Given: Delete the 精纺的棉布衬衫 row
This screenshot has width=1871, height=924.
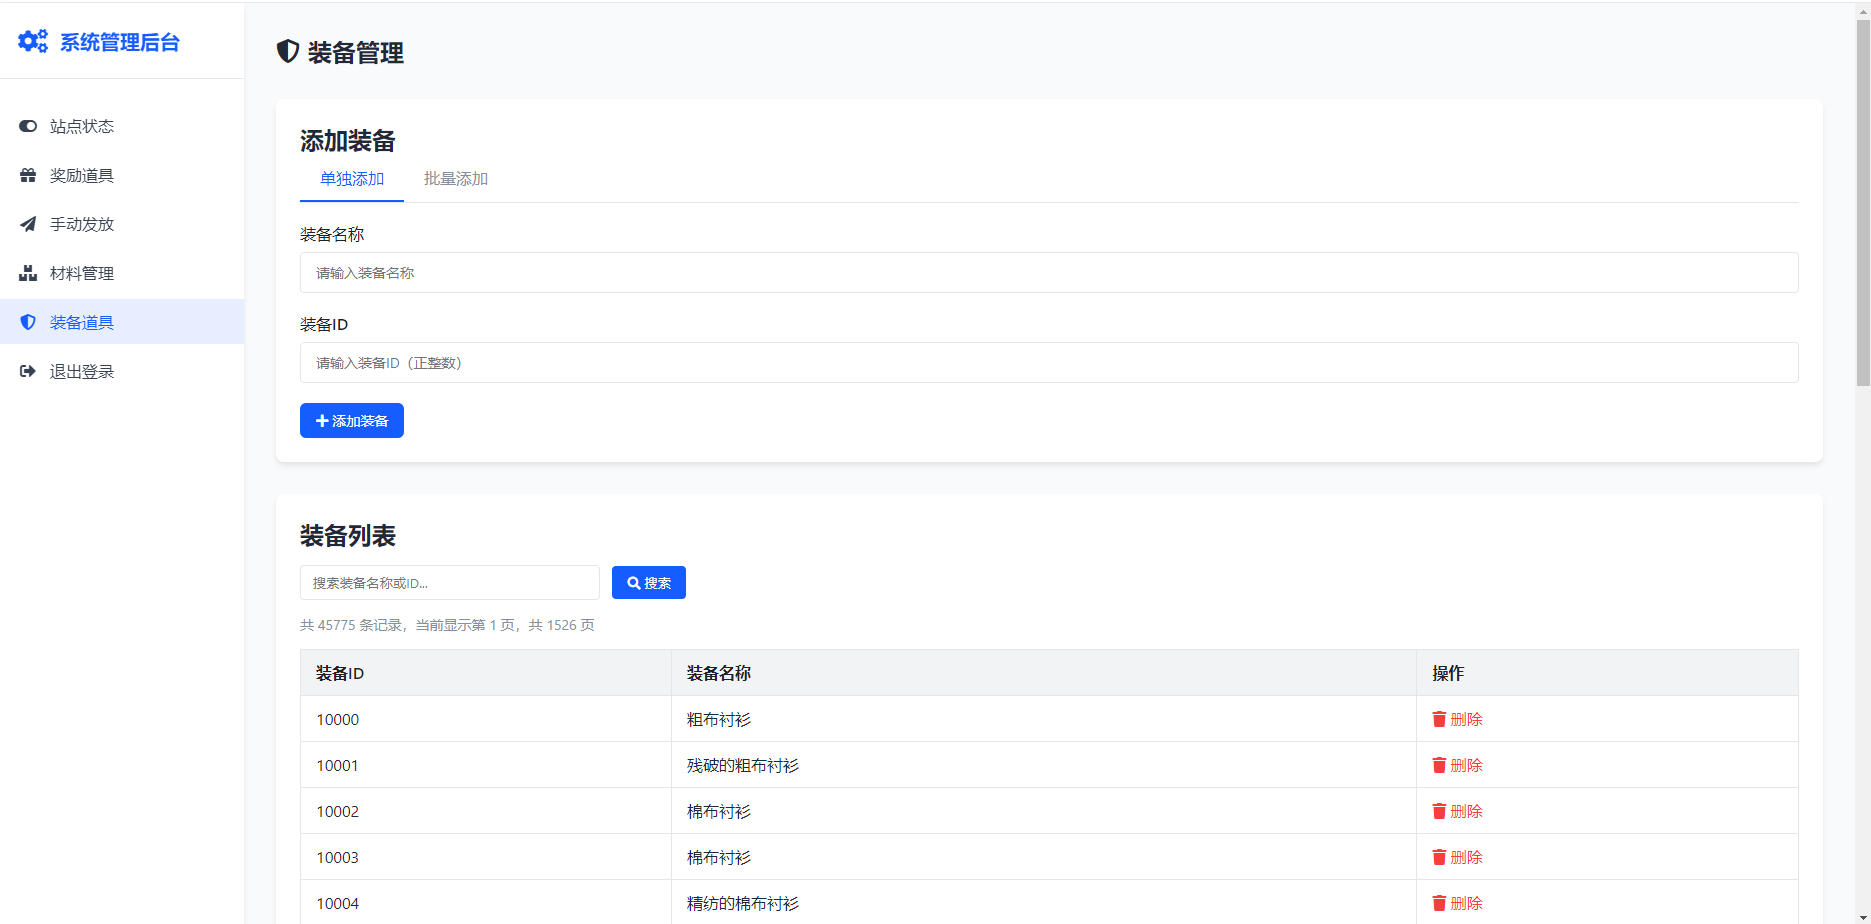Looking at the screenshot, I should (x=1457, y=903).
